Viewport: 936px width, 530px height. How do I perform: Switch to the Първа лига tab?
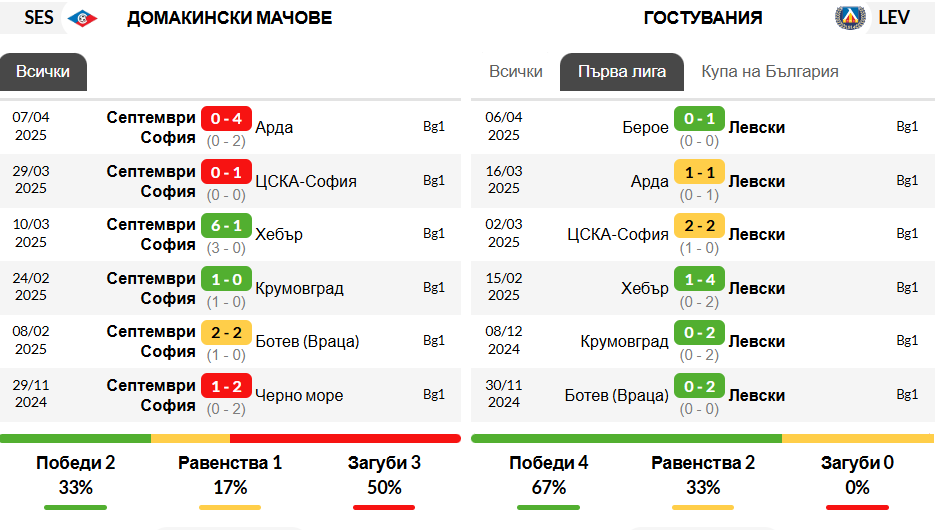click(x=621, y=72)
